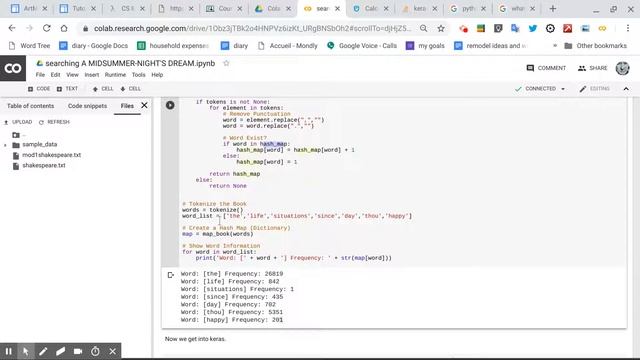Open the Tools menu
The width and height of the screenshot is (640, 360).
click(138, 75)
